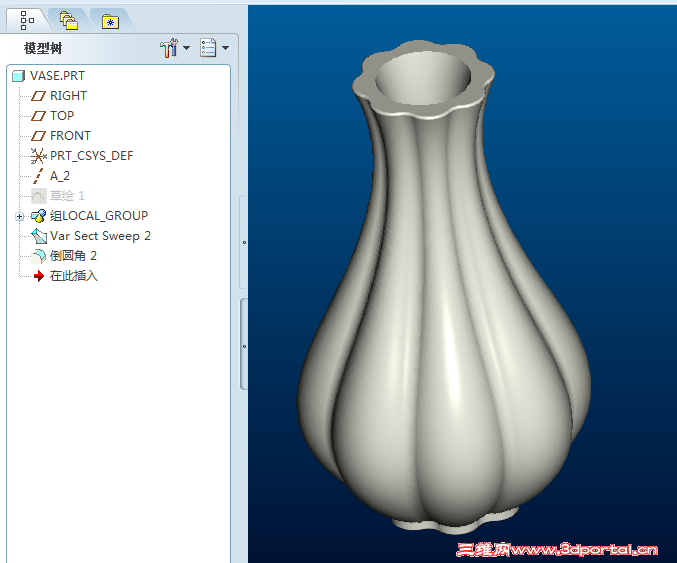Click the VASE.PRT part cube icon
Viewport: 677px width, 563px height.
tap(19, 76)
